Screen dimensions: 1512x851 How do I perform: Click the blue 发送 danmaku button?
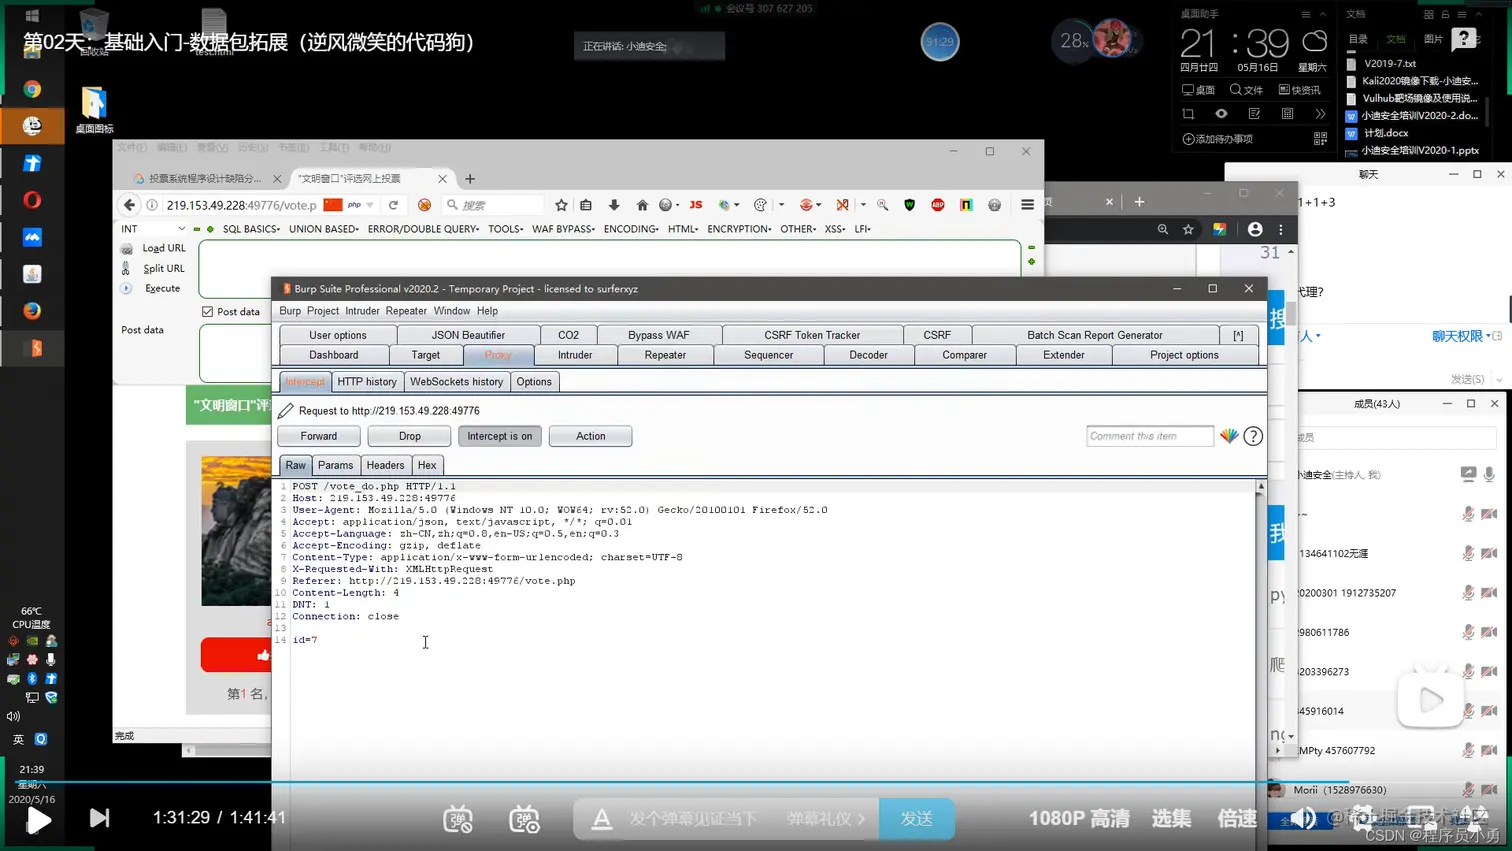click(916, 818)
